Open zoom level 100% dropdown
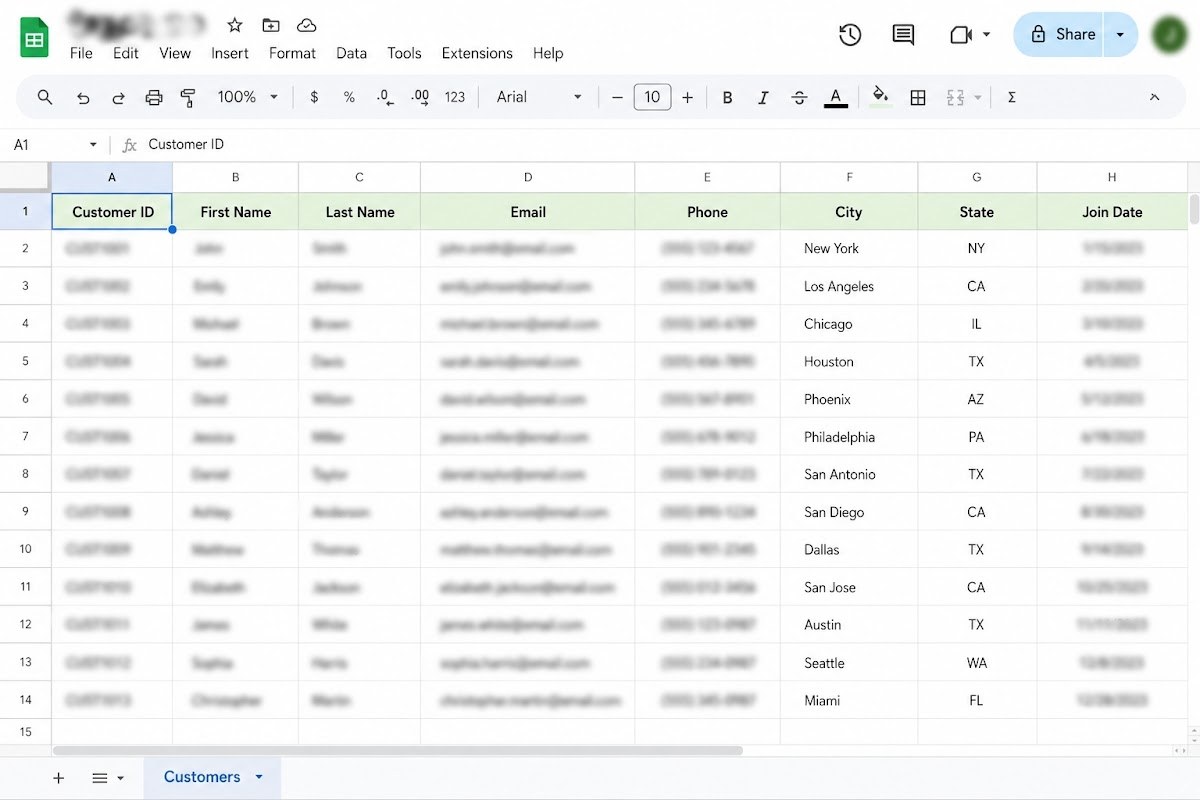This screenshot has height=800, width=1200. (x=250, y=97)
